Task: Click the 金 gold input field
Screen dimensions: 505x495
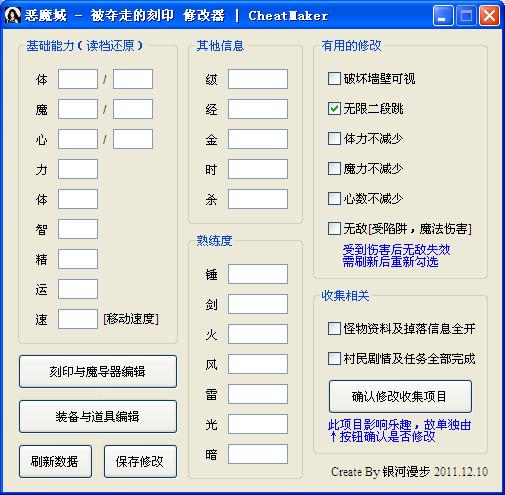Action: pyautogui.click(x=258, y=139)
